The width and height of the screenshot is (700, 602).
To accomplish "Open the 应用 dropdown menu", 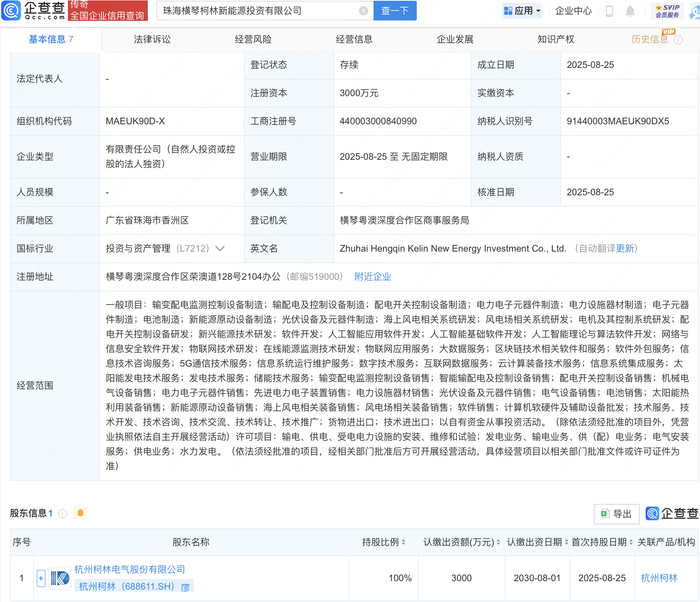I will coord(522,11).
